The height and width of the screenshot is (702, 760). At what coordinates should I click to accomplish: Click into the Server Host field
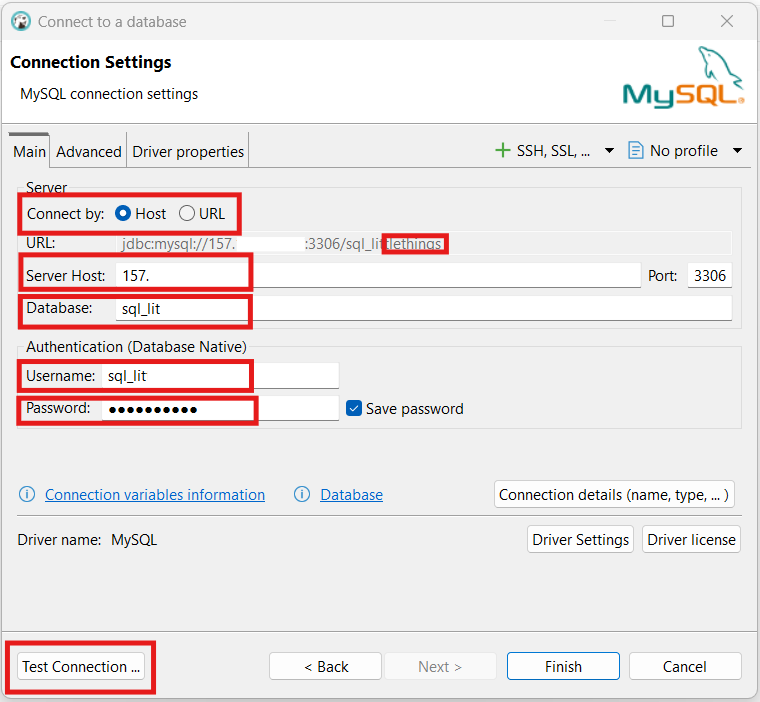pos(378,275)
